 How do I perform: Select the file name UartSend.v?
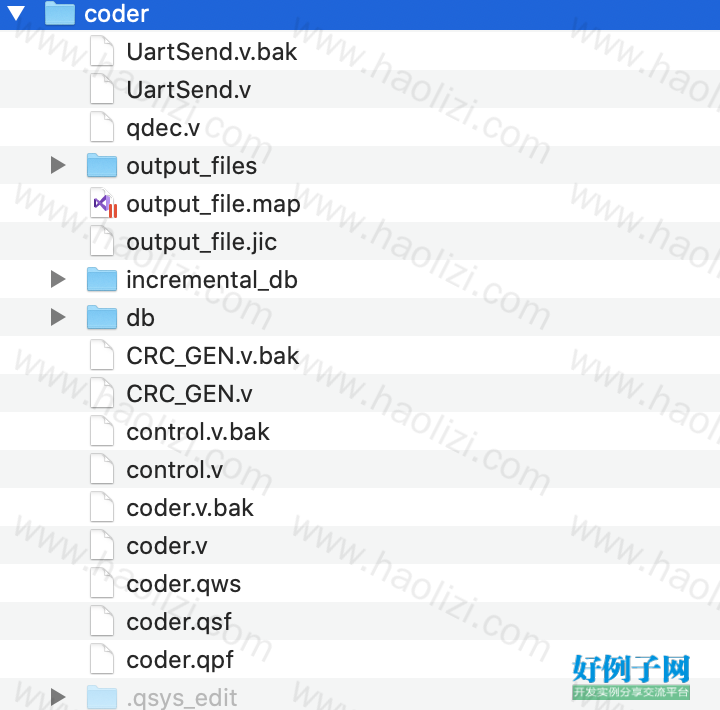coord(189,90)
